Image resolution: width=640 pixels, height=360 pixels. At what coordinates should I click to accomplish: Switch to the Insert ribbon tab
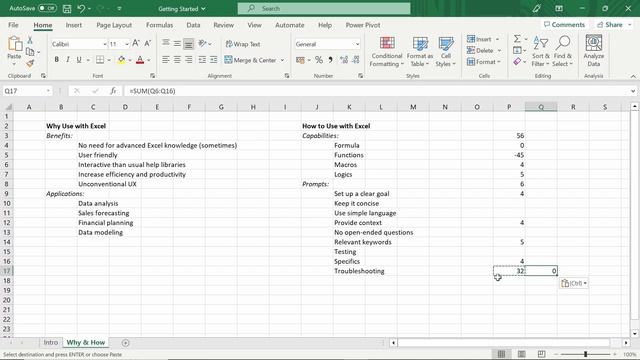click(73, 25)
